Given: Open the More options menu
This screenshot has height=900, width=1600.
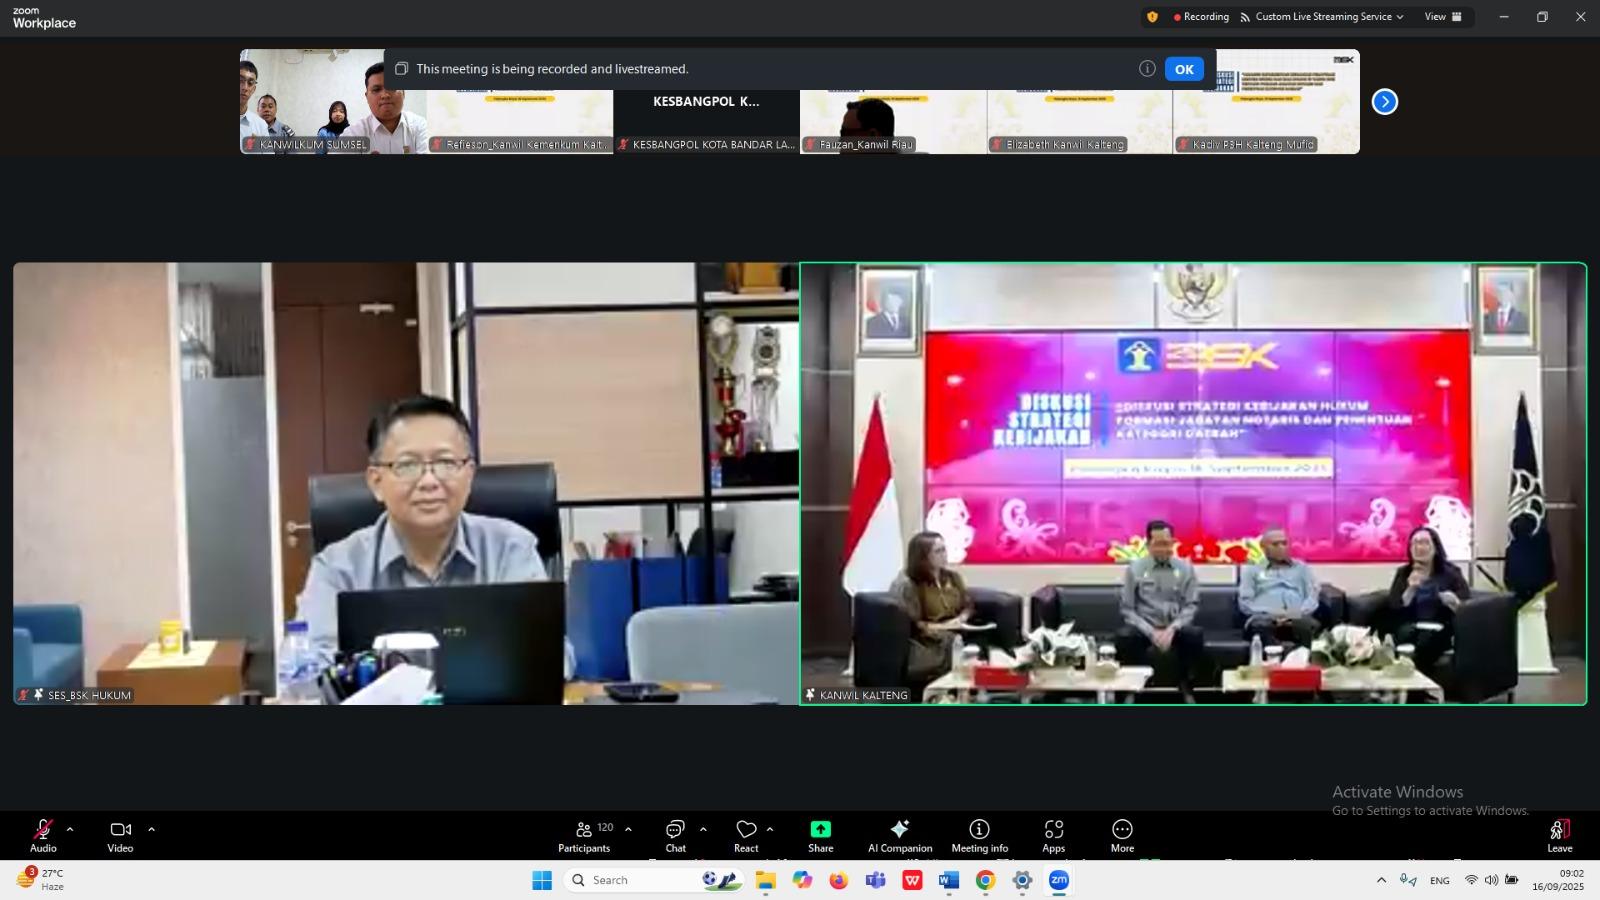Looking at the screenshot, I should 1122,836.
